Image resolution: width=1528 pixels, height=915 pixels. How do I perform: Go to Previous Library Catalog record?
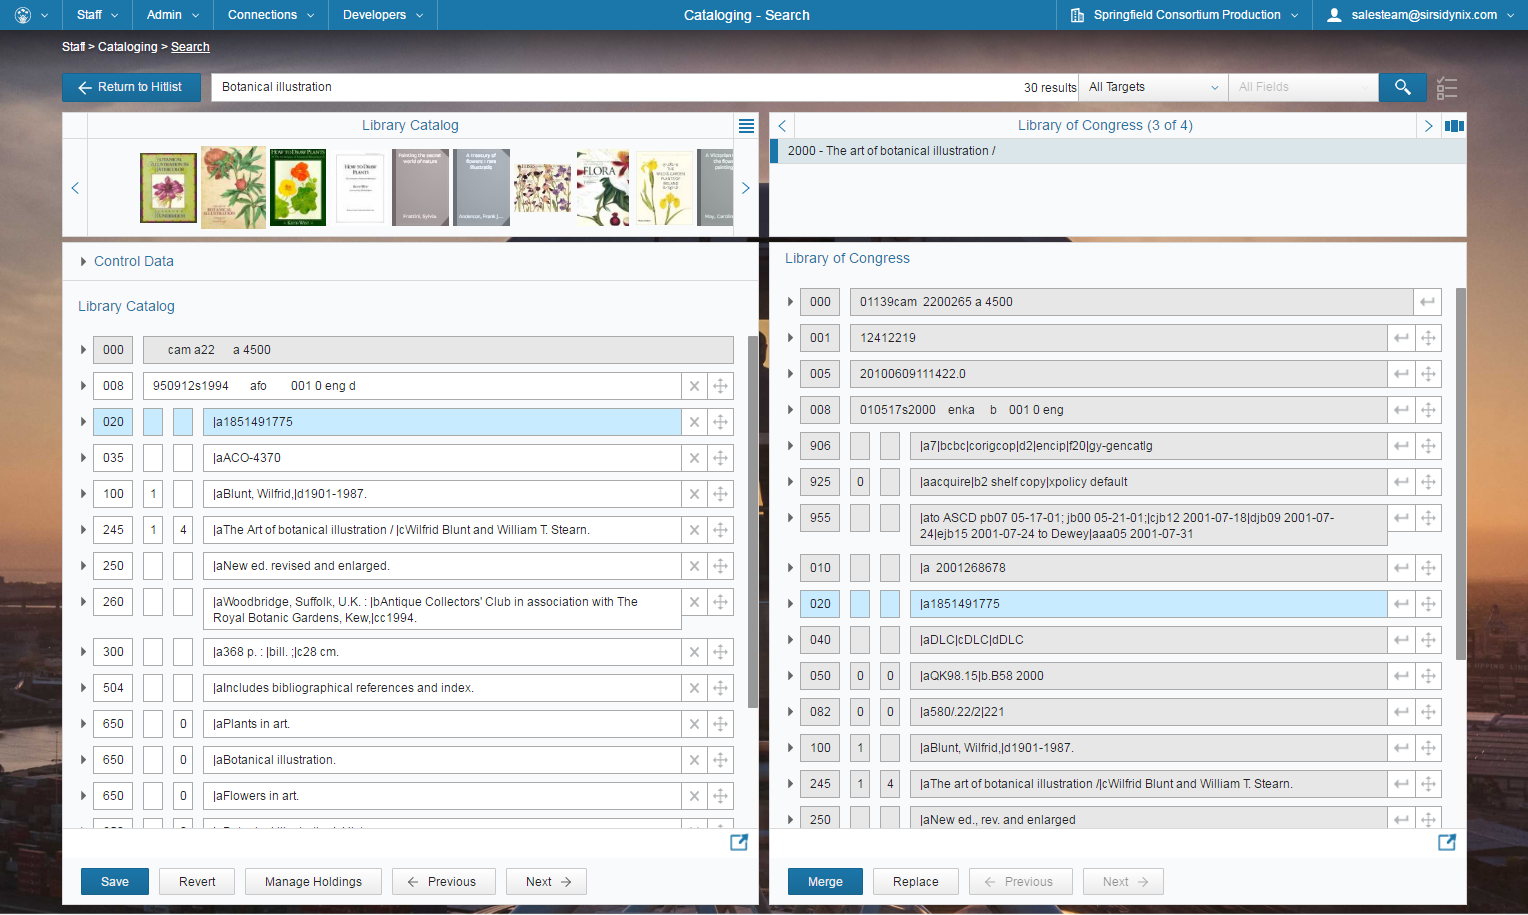coord(444,882)
